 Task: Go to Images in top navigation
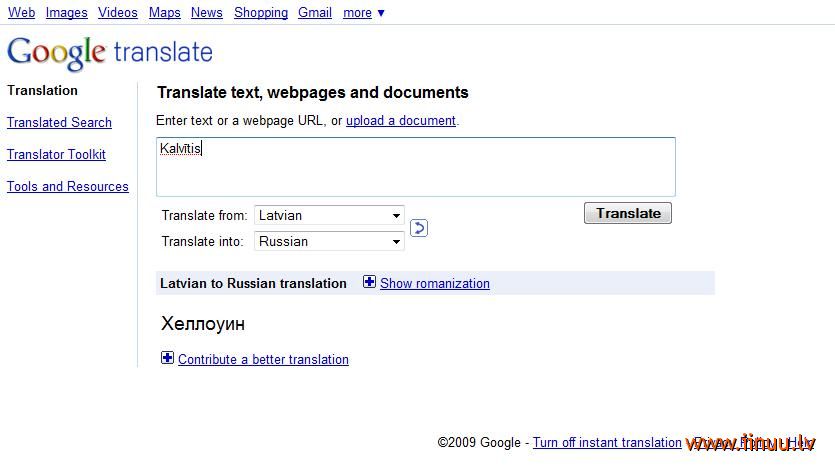[x=67, y=12]
